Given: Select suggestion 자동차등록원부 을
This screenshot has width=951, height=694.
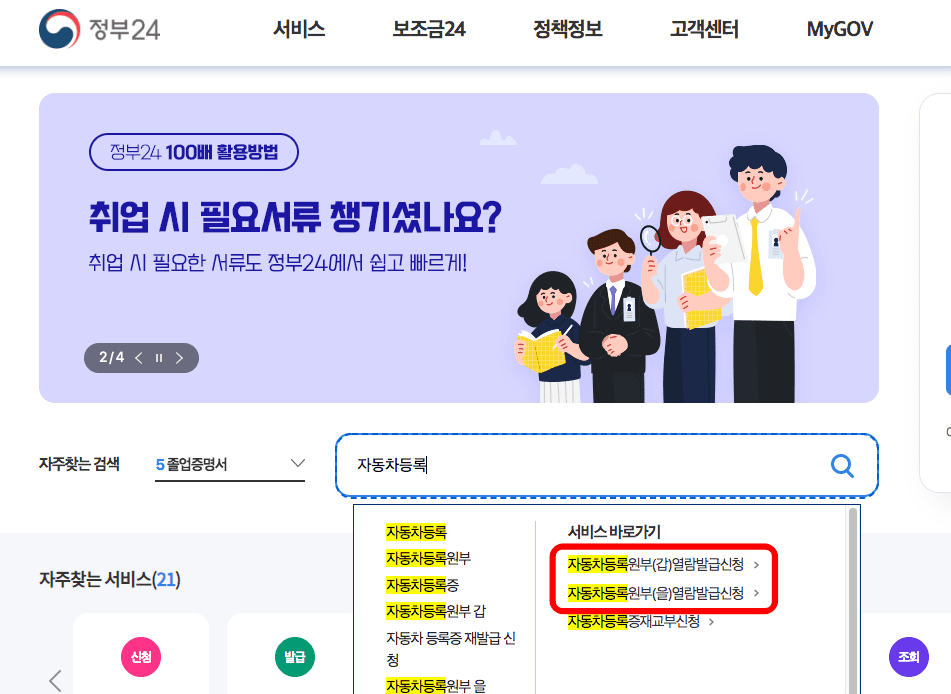Looking at the screenshot, I should coord(436,686).
